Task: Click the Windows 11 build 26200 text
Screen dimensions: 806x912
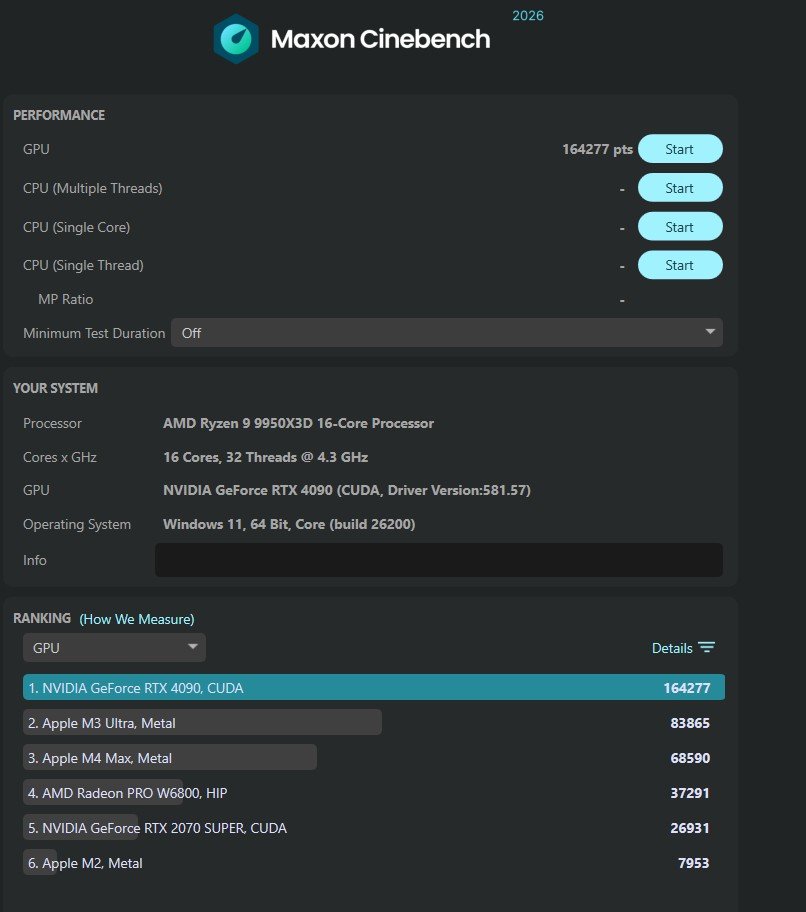Action: click(x=289, y=524)
